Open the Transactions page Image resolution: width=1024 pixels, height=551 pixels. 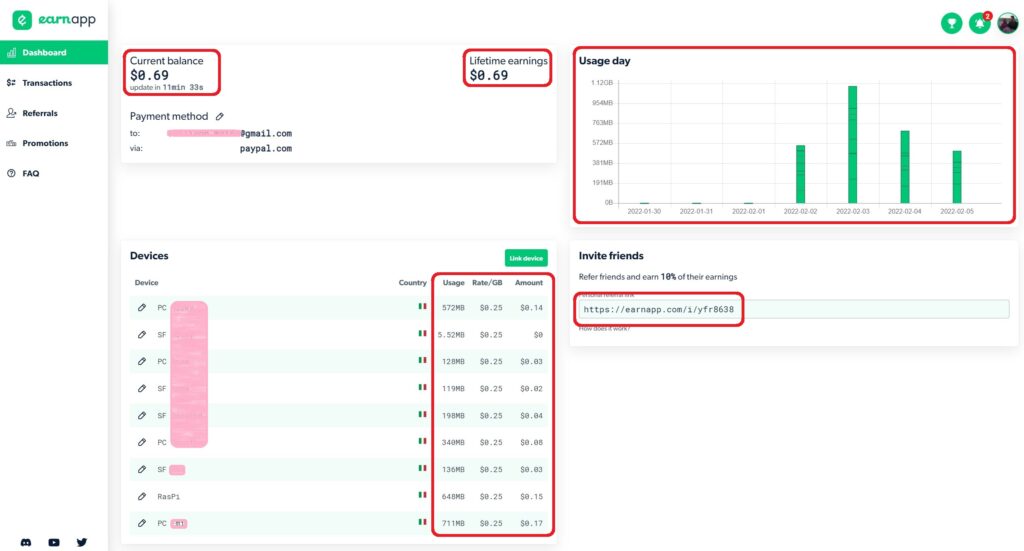(x=47, y=83)
